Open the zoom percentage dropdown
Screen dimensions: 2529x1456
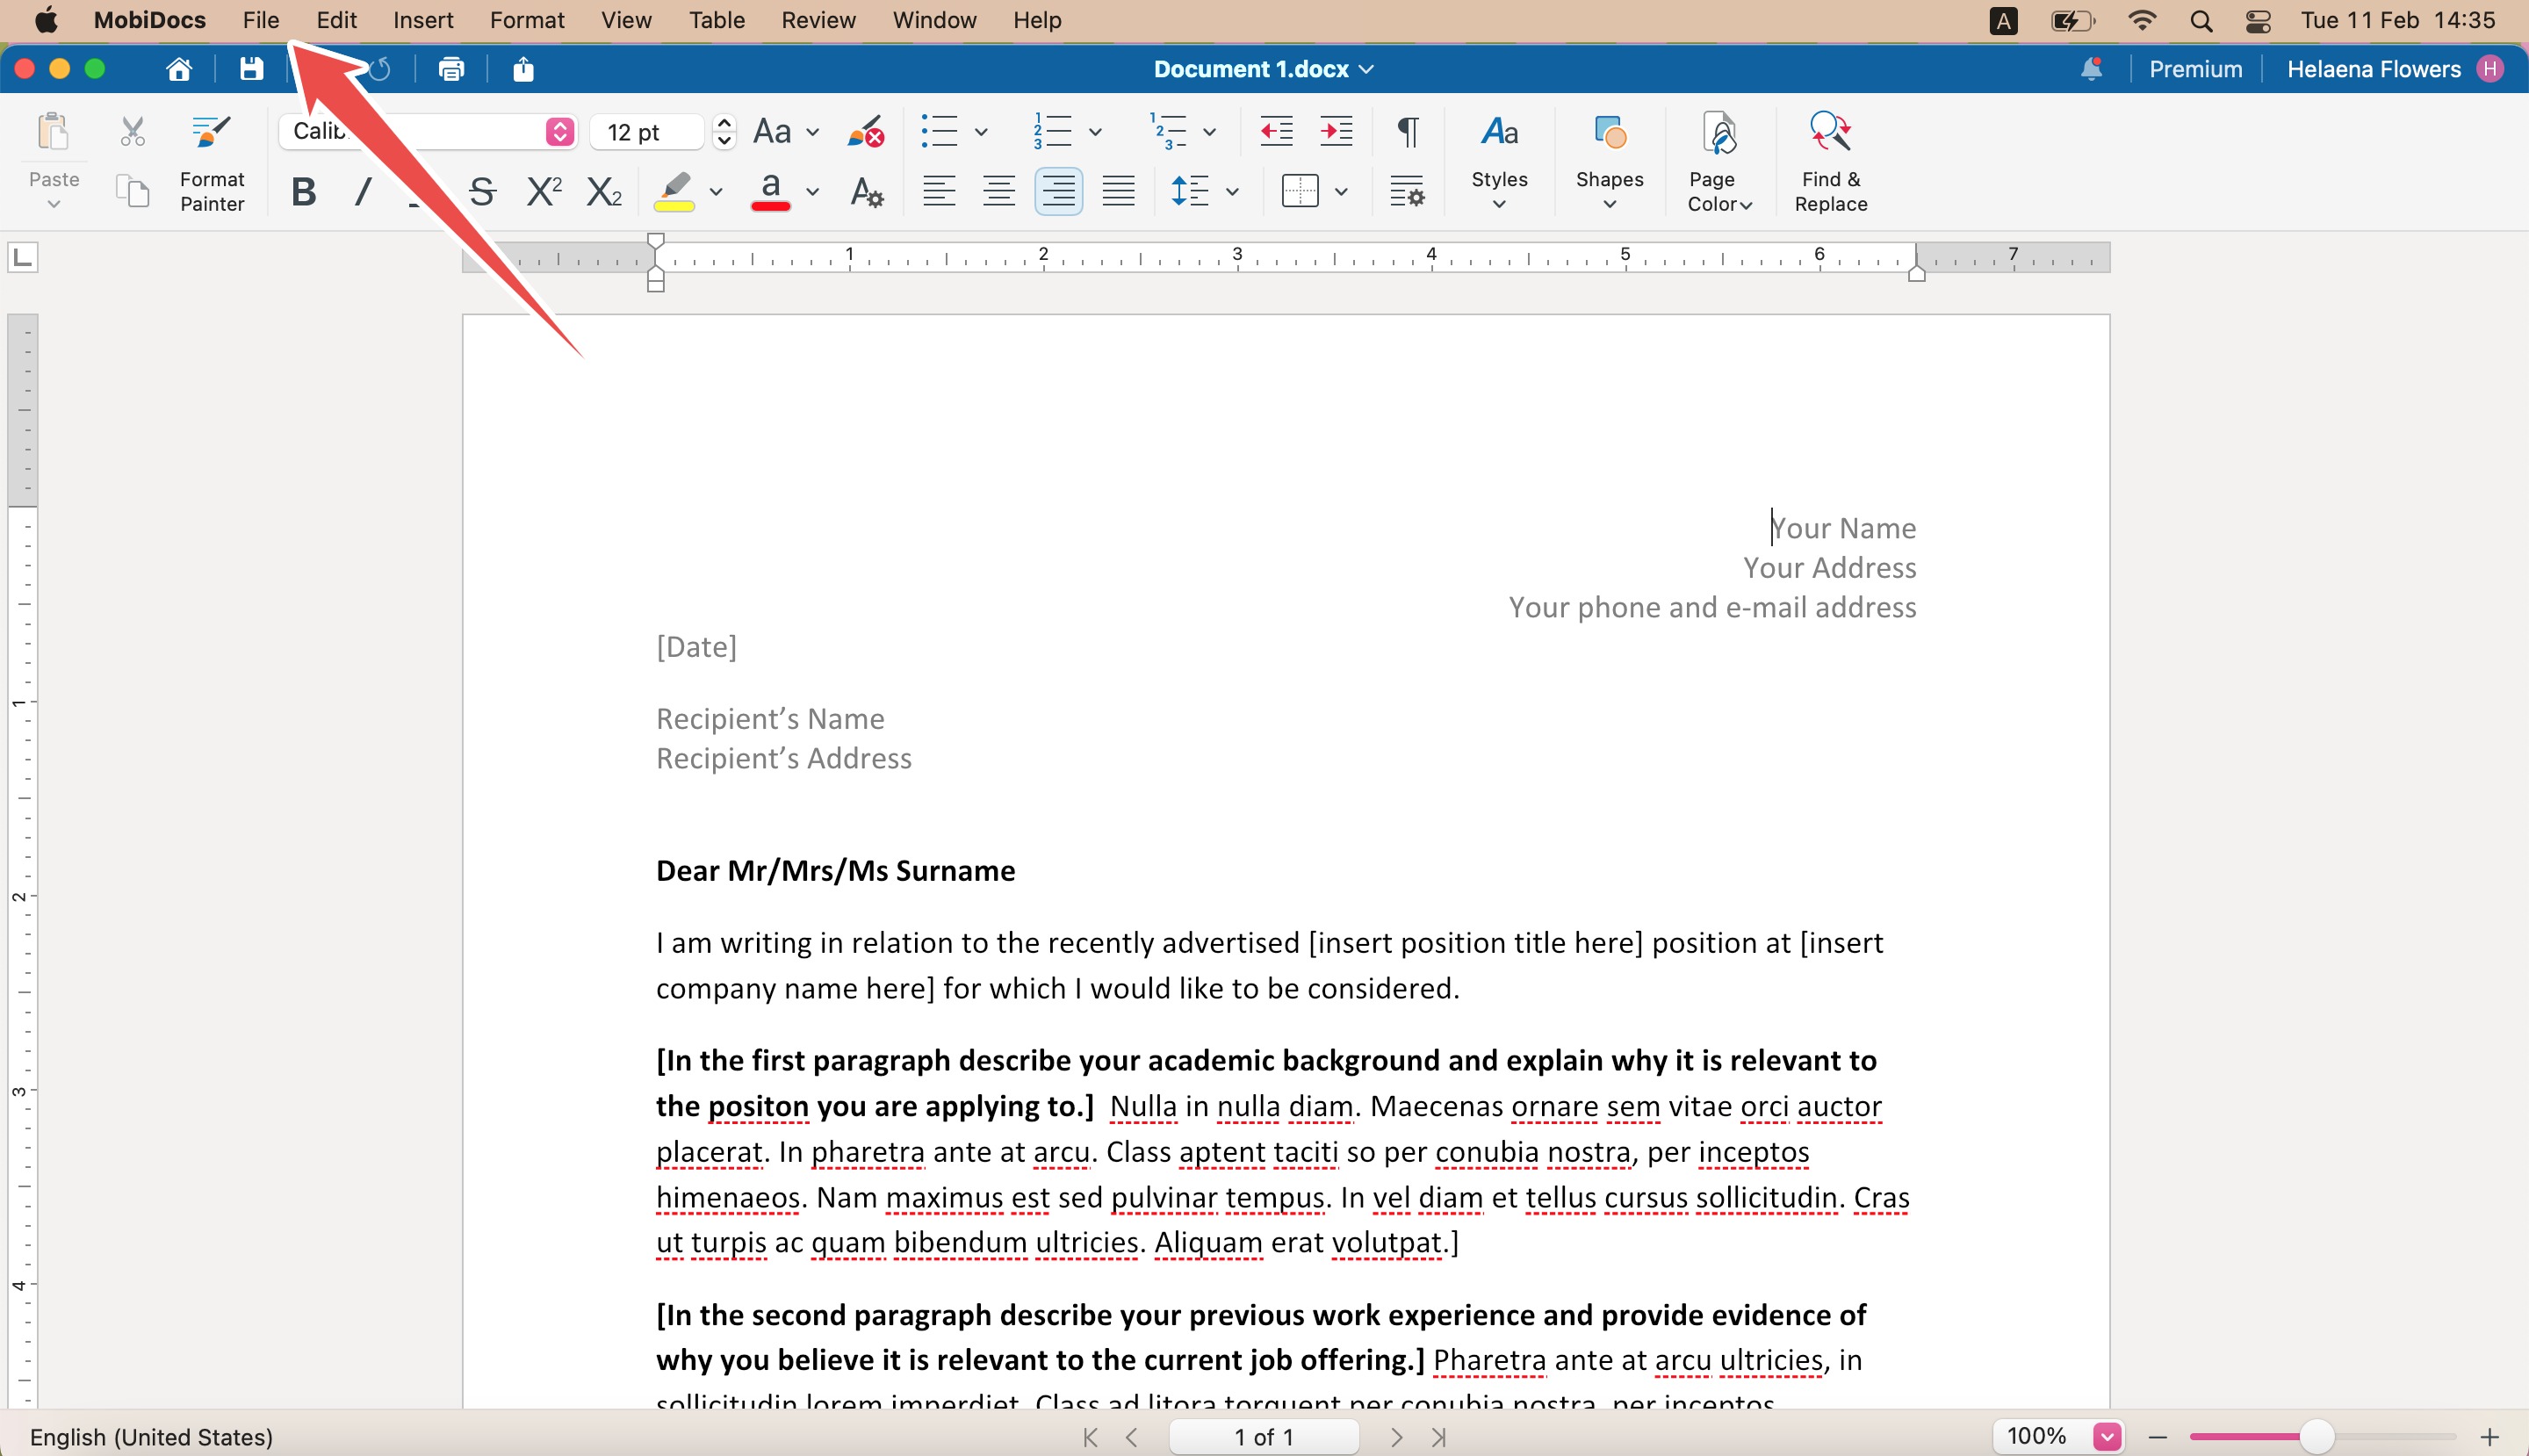2106,1437
